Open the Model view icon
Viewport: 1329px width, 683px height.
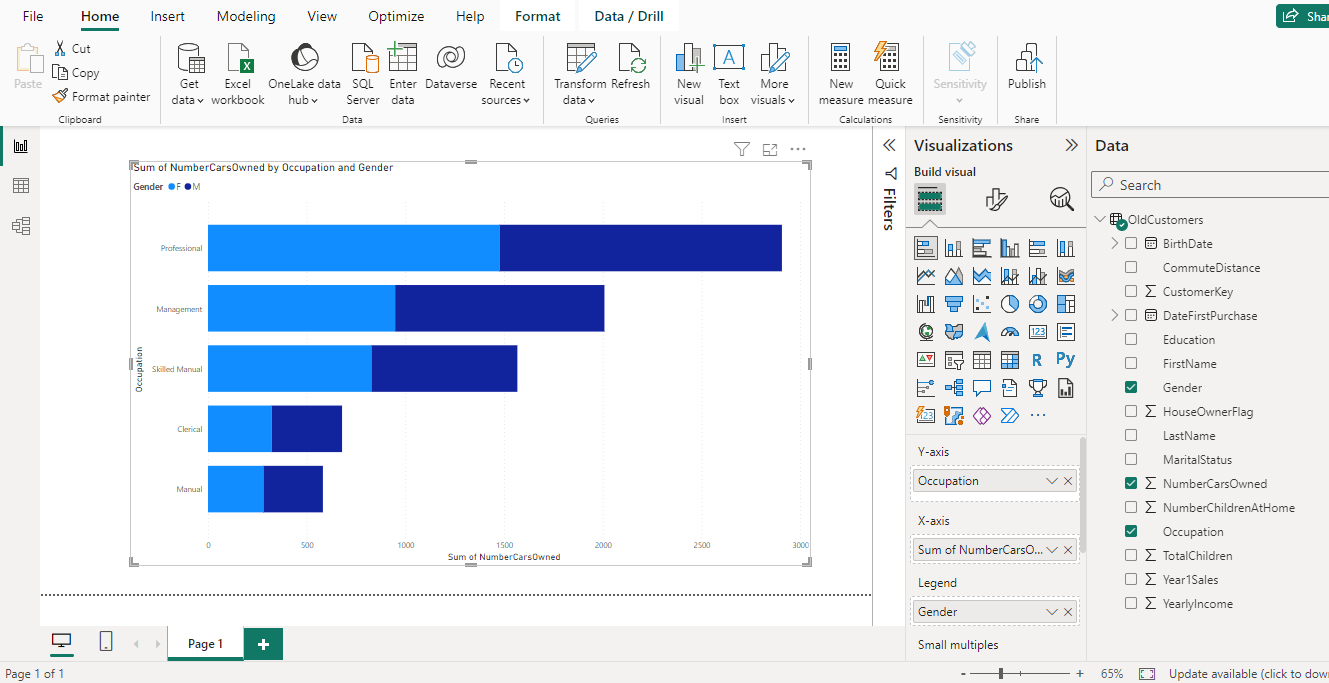pyautogui.click(x=20, y=225)
